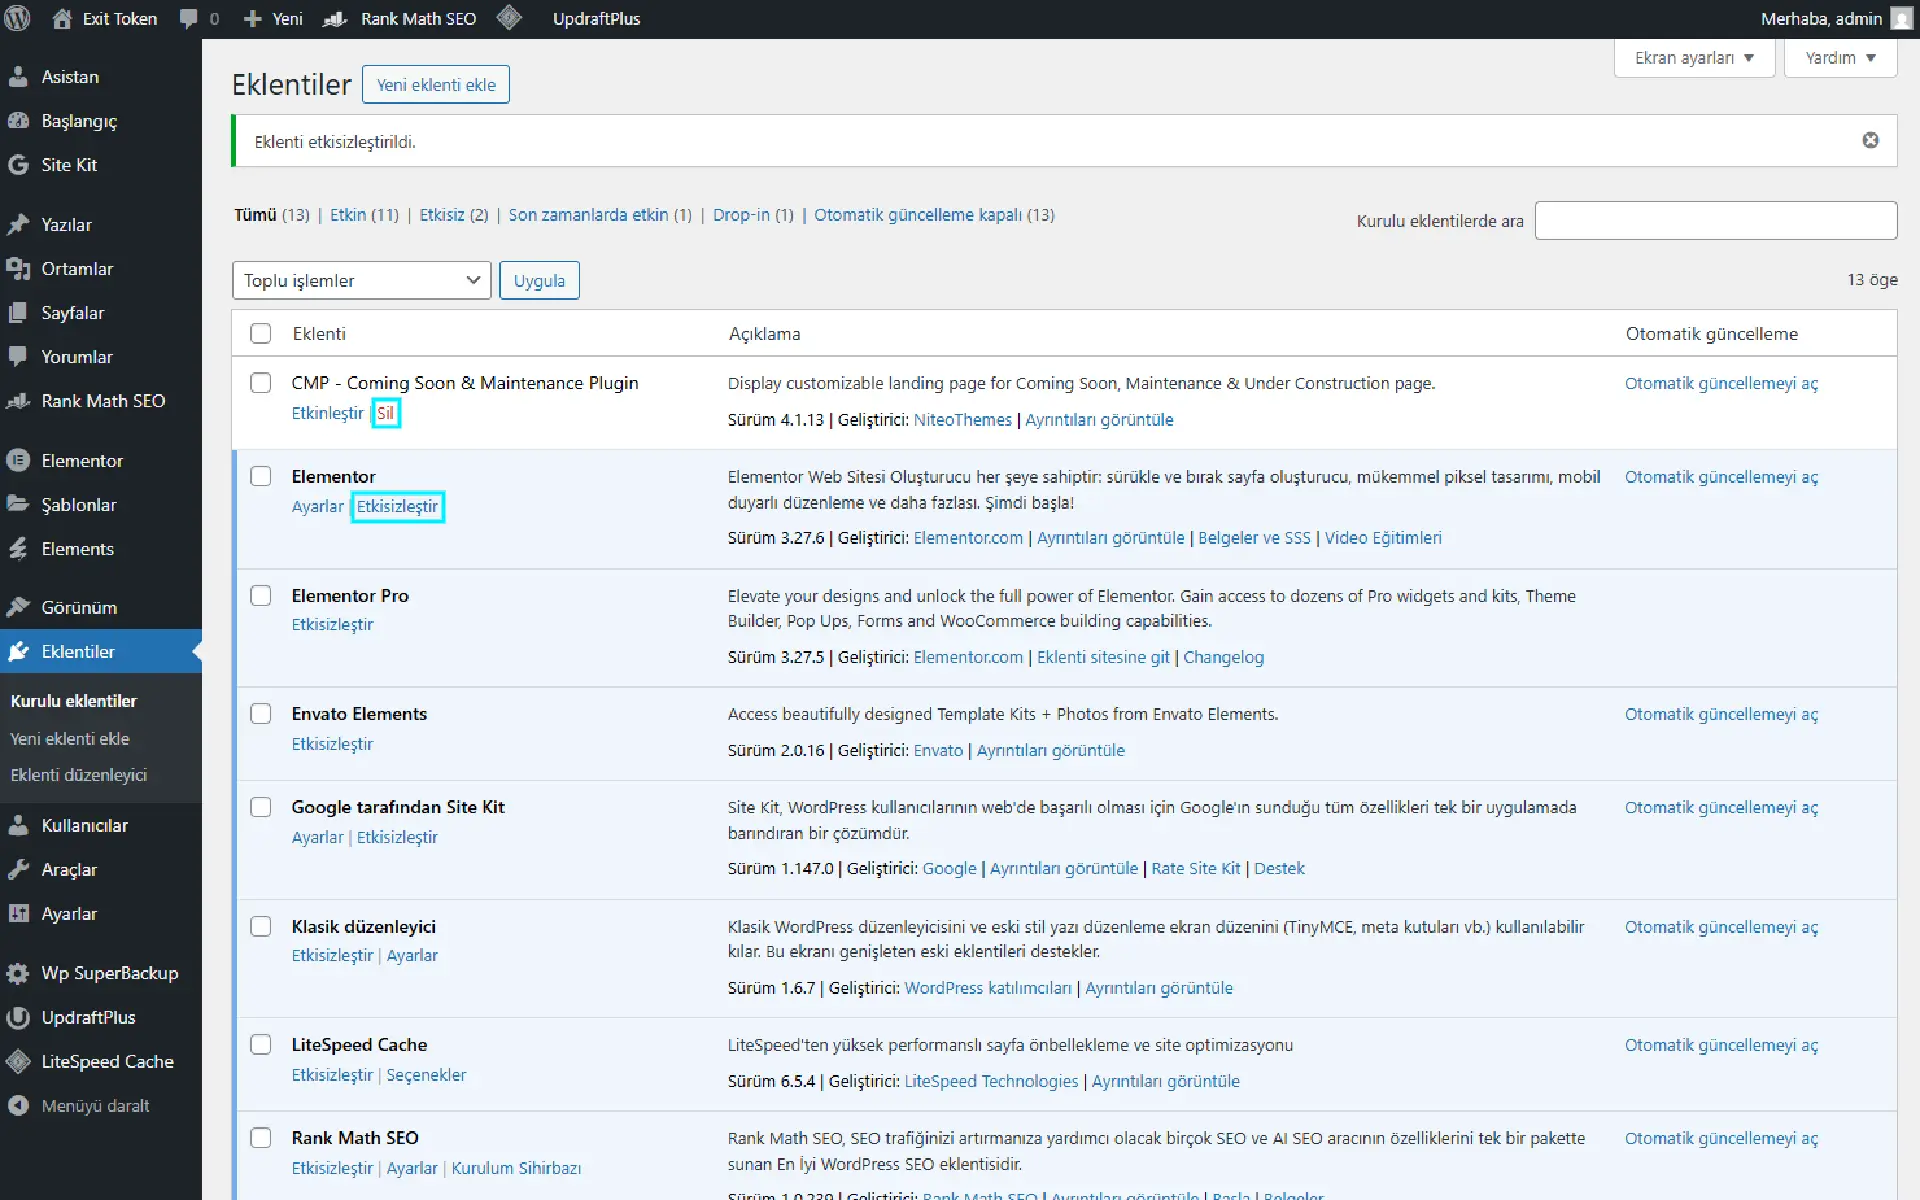Screen dimensions: 1920x1200
Task: Click the Rank Math SEO sidebar icon
Action: (x=18, y=401)
